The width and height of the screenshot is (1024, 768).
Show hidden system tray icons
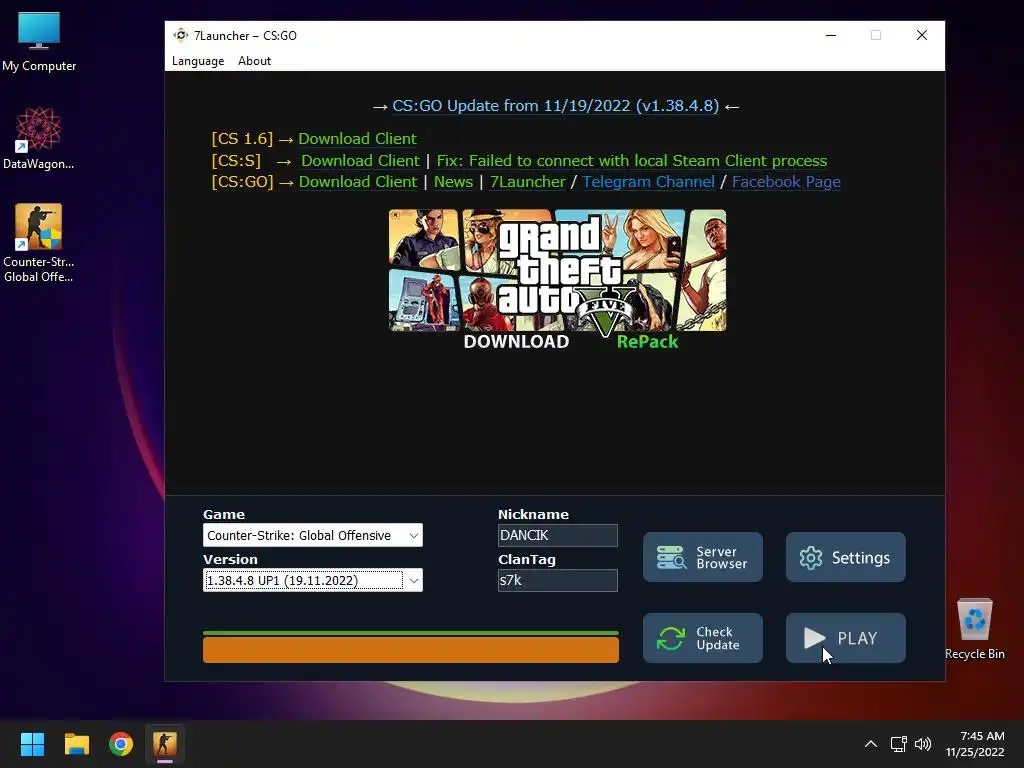pyautogui.click(x=871, y=744)
